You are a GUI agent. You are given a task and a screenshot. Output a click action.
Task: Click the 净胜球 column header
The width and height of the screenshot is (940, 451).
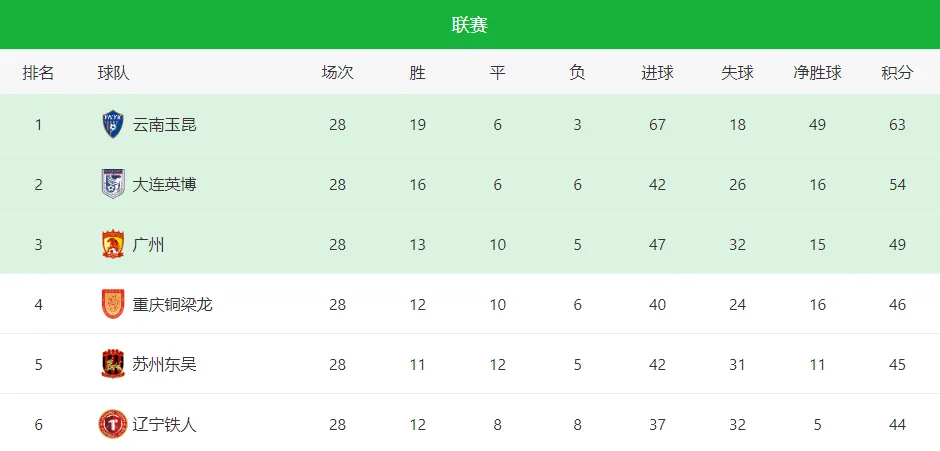click(x=817, y=73)
